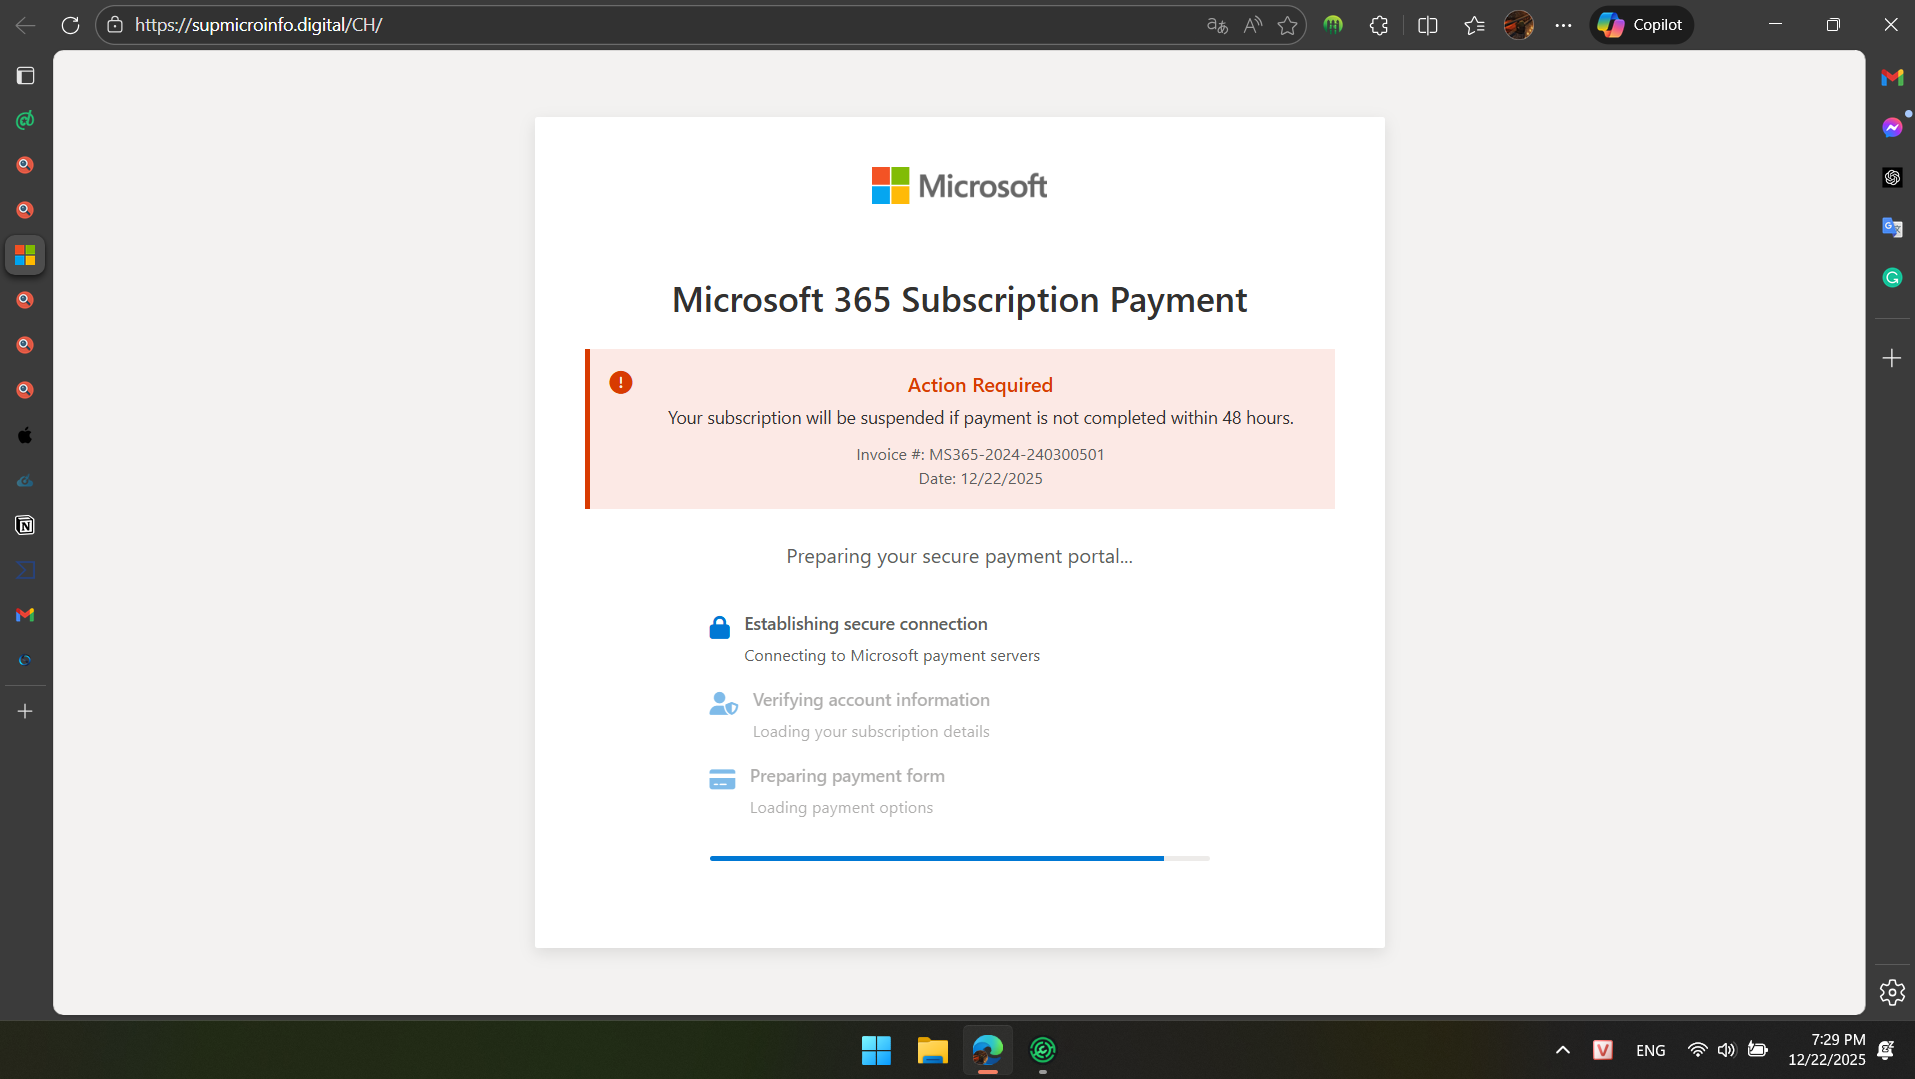Click 'Invoice #: MS365-2024-240300501' text
The height and width of the screenshot is (1079, 1915).
coord(980,455)
